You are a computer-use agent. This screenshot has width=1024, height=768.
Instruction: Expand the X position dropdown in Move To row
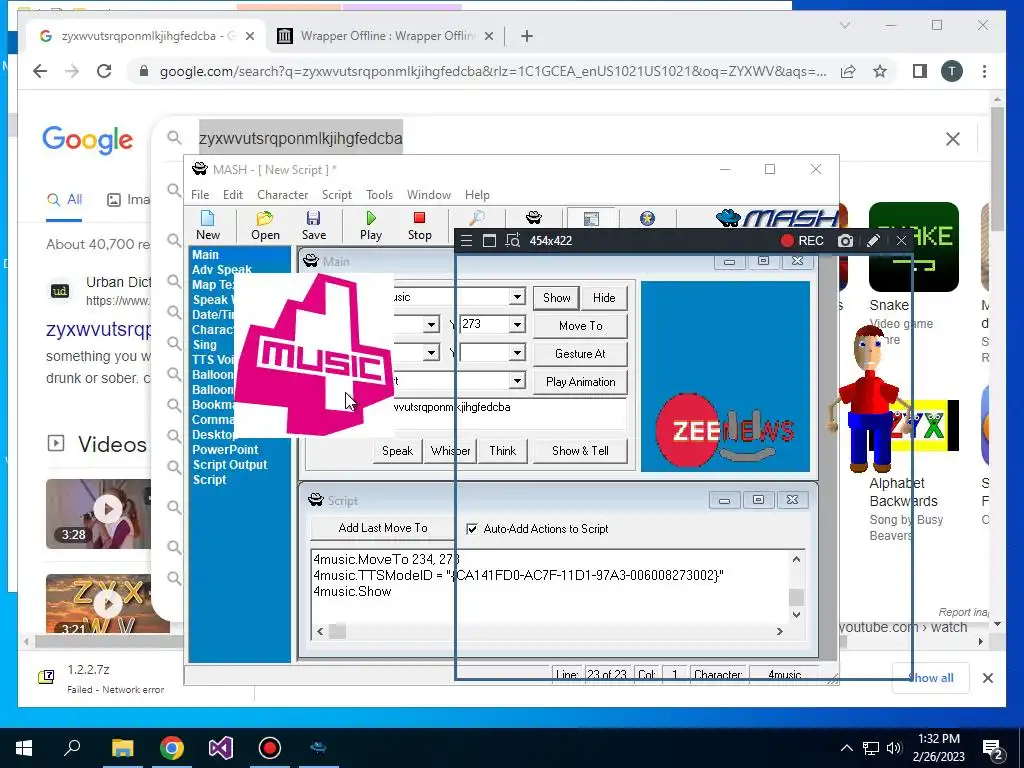point(431,325)
